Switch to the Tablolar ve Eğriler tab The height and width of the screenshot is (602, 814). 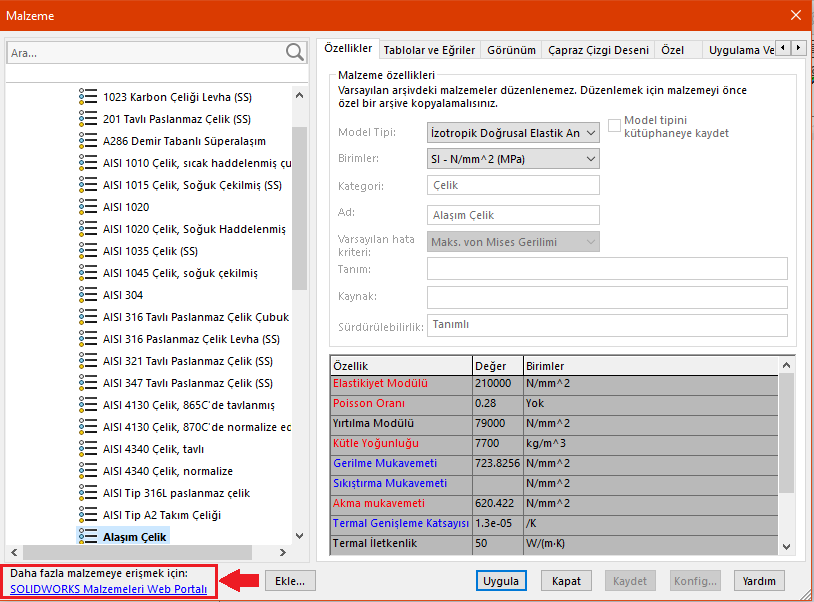click(x=430, y=49)
